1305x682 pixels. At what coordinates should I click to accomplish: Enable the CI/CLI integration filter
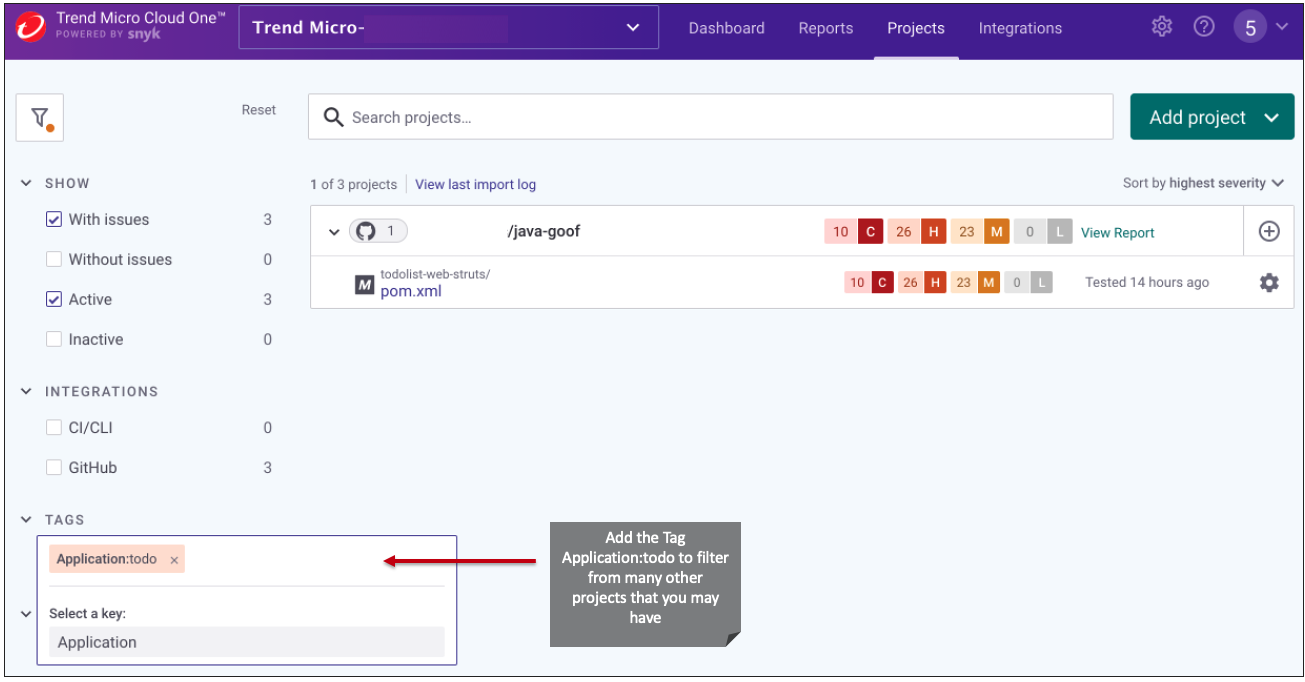tap(54, 427)
